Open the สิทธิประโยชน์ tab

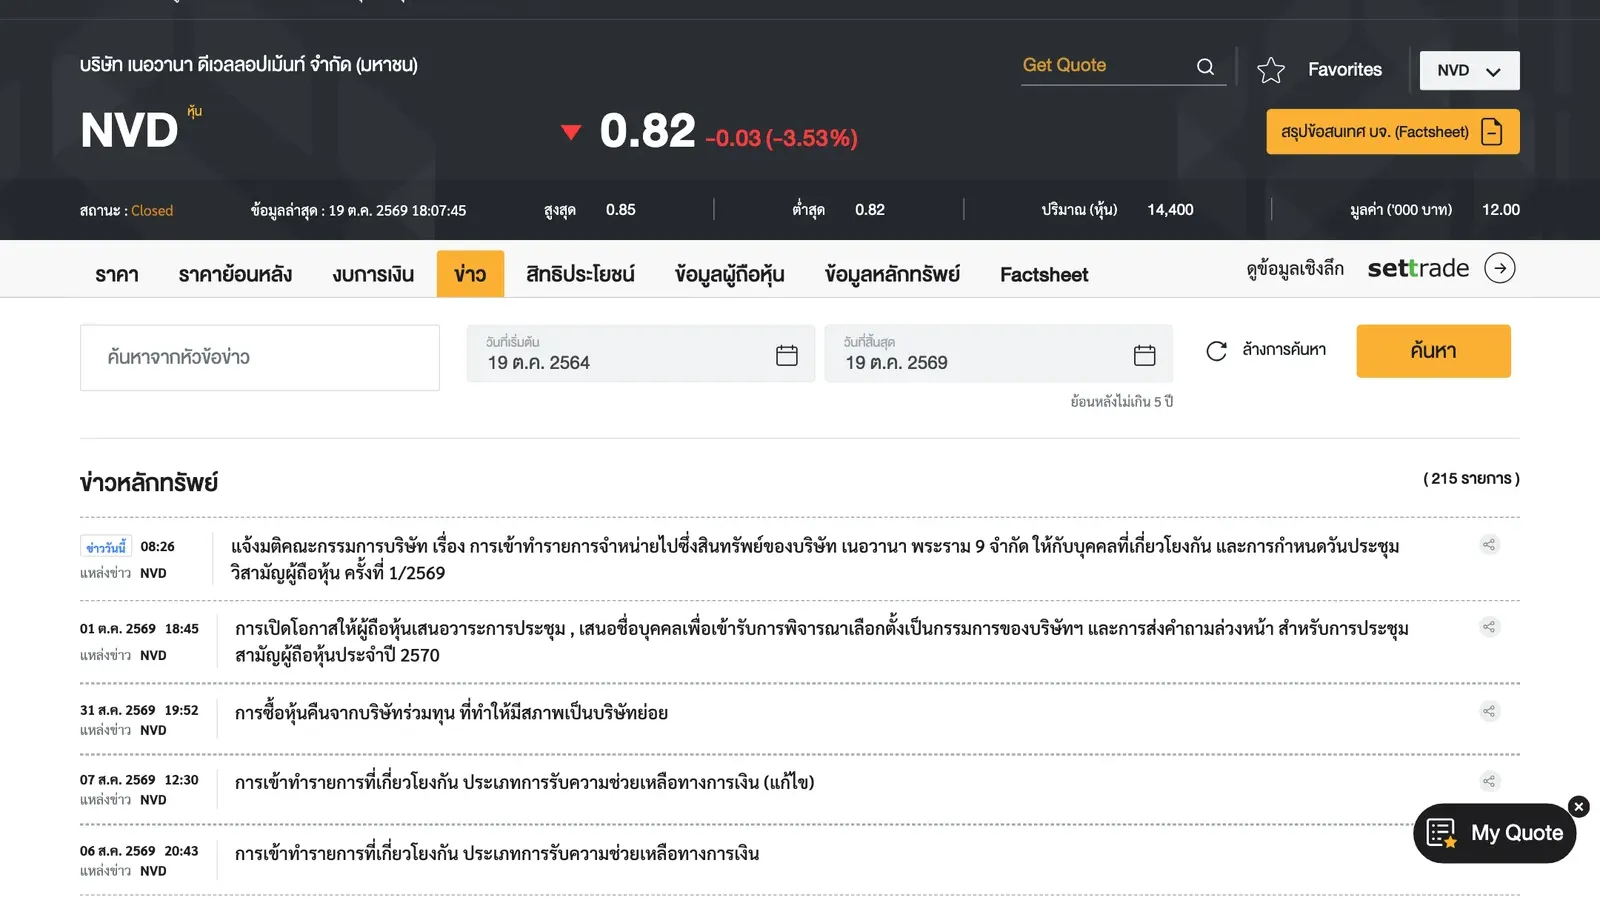click(x=580, y=274)
